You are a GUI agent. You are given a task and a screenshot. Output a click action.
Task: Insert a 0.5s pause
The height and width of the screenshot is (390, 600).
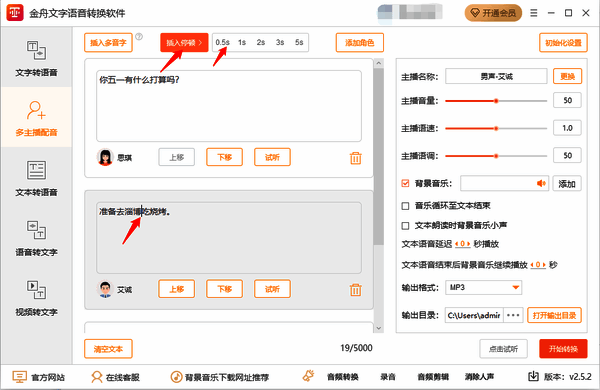pos(222,42)
